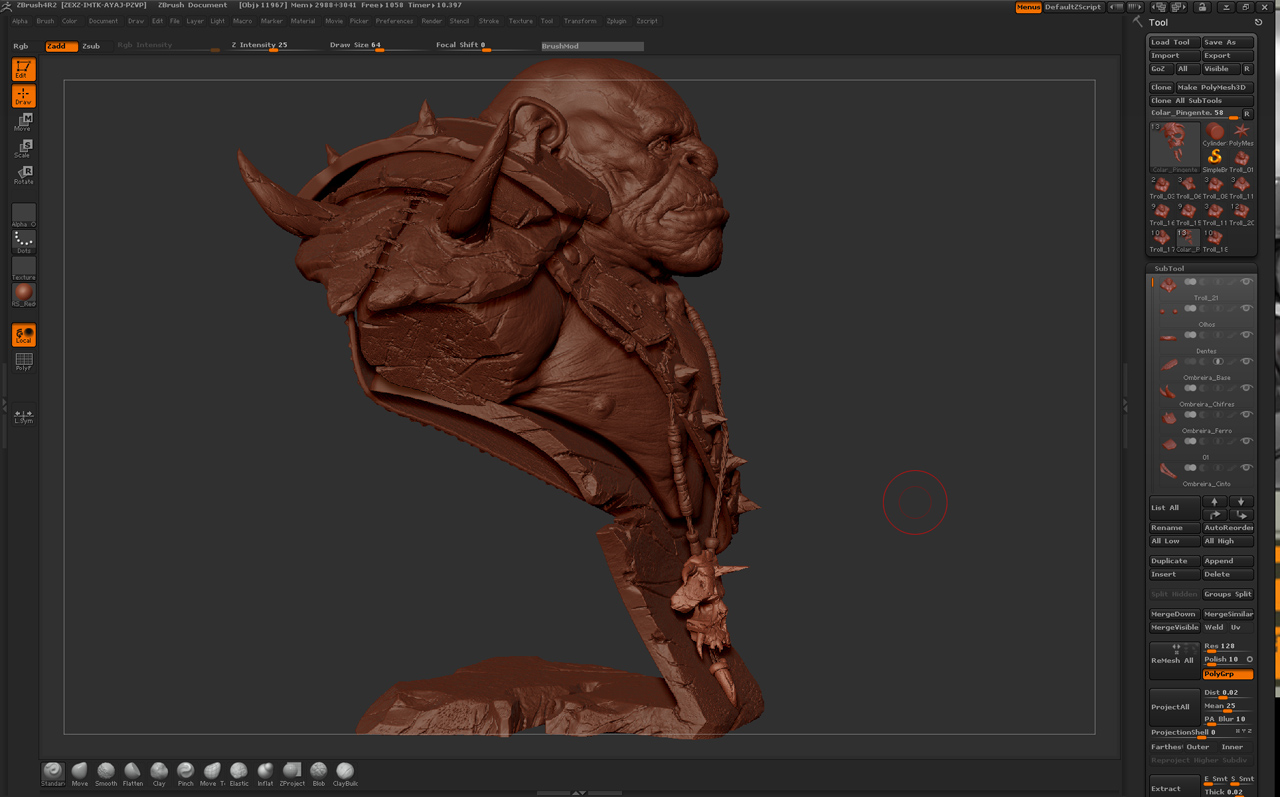Open the Brush menu
The image size is (1280, 797).
coord(45,21)
